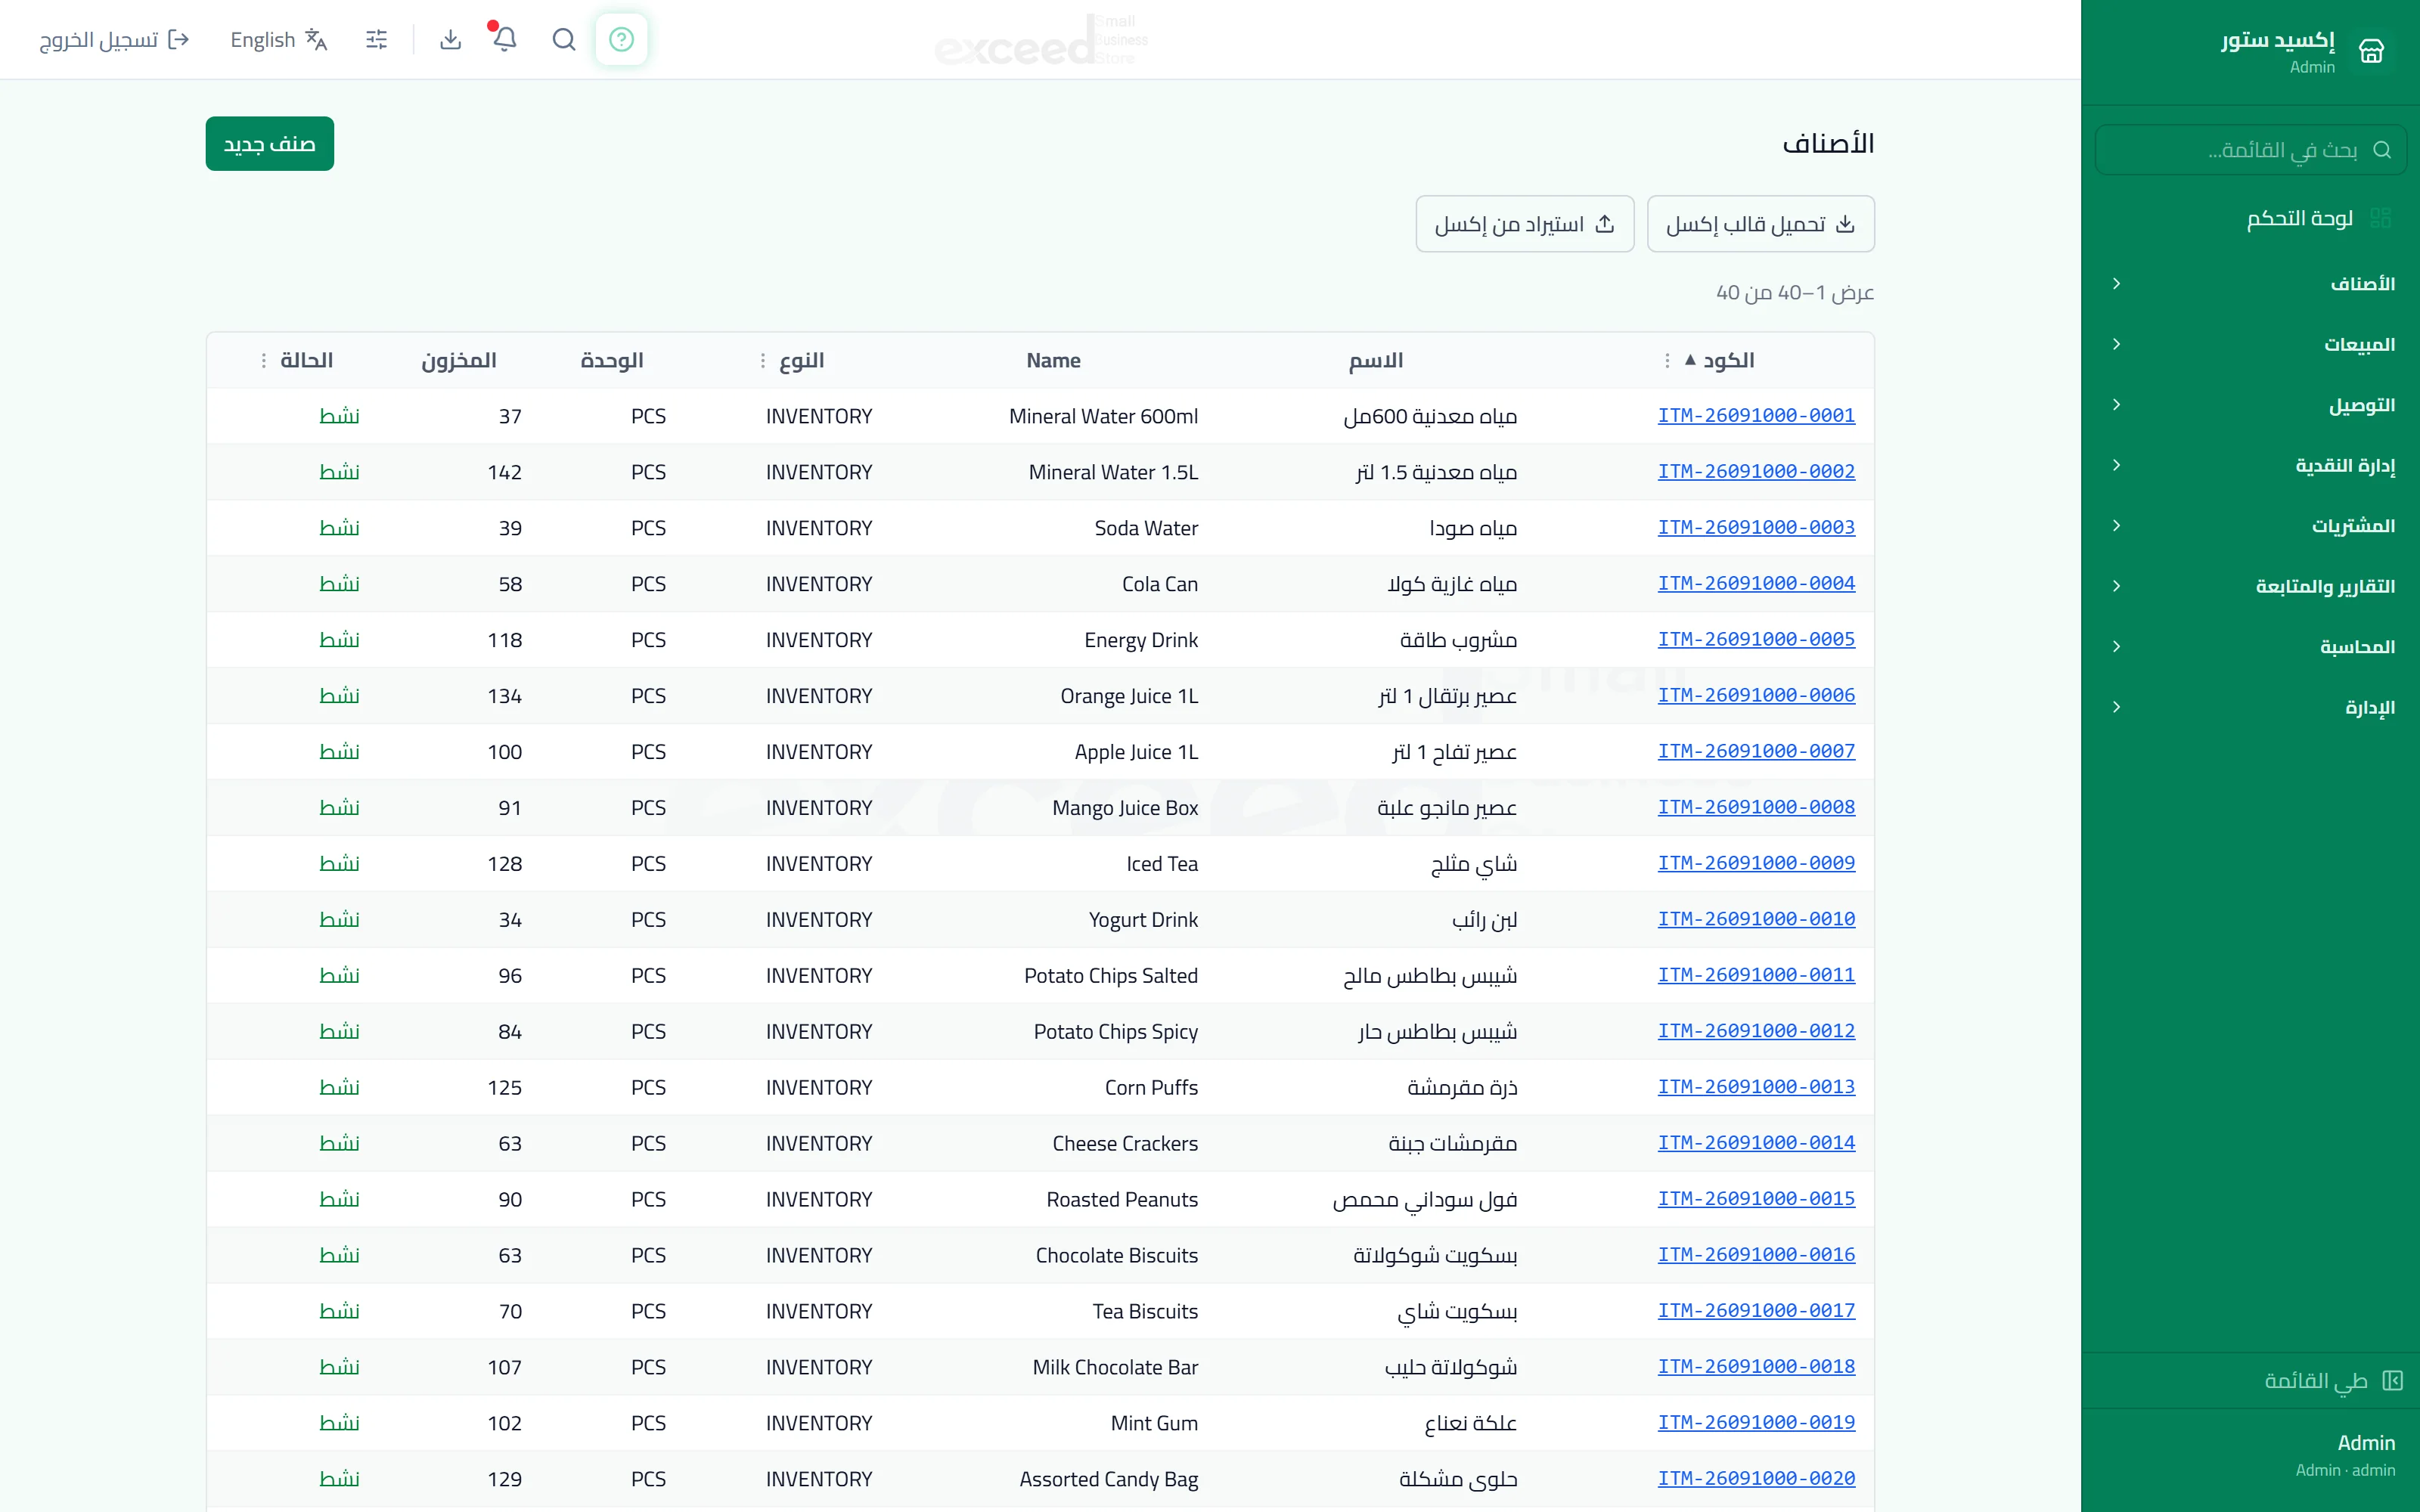Click صنف جديد new item button
The height and width of the screenshot is (1512, 2420).
pyautogui.click(x=270, y=144)
